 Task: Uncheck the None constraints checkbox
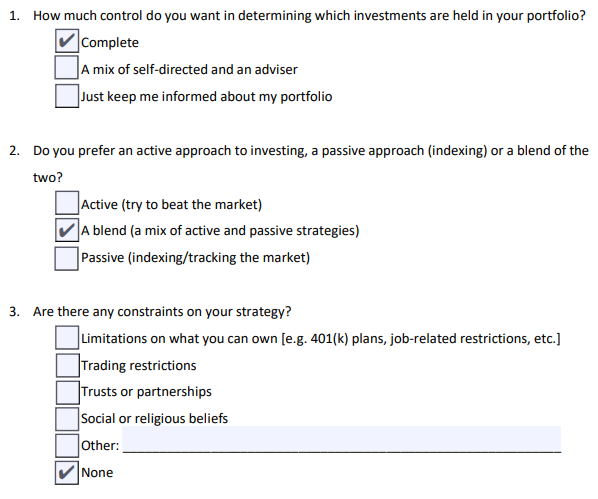tap(67, 473)
